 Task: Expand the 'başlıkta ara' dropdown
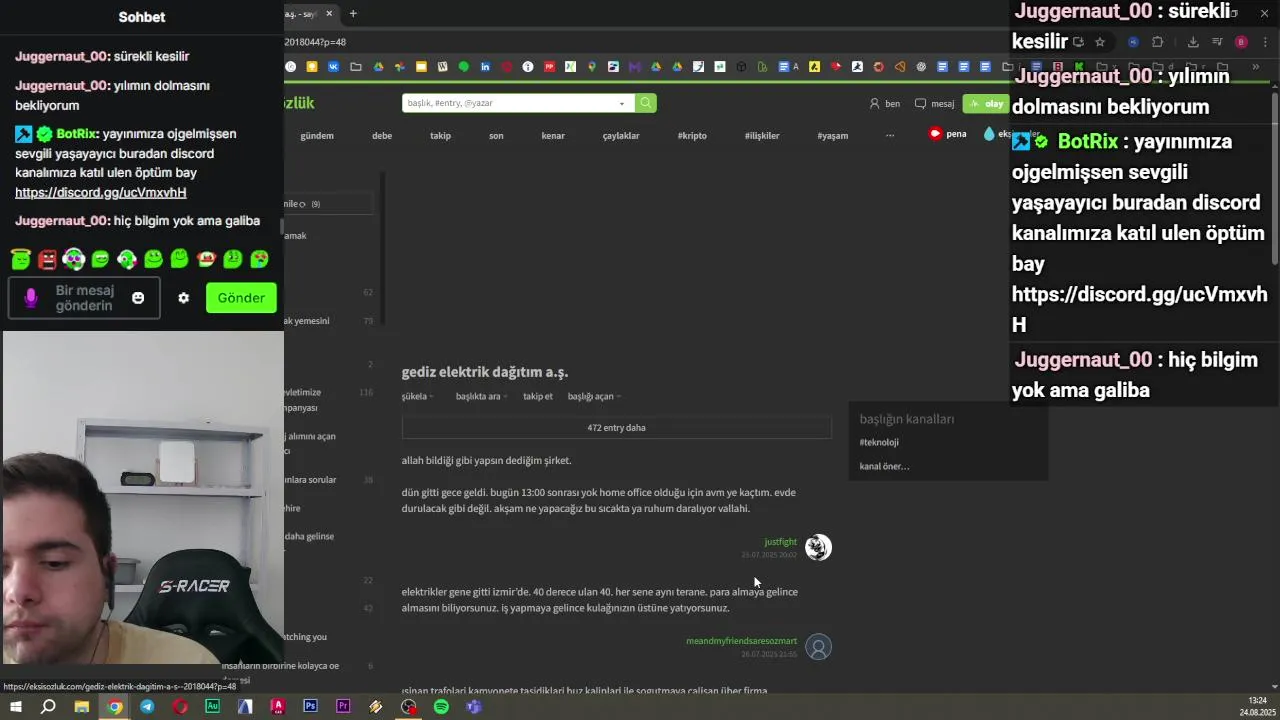pyautogui.click(x=481, y=396)
